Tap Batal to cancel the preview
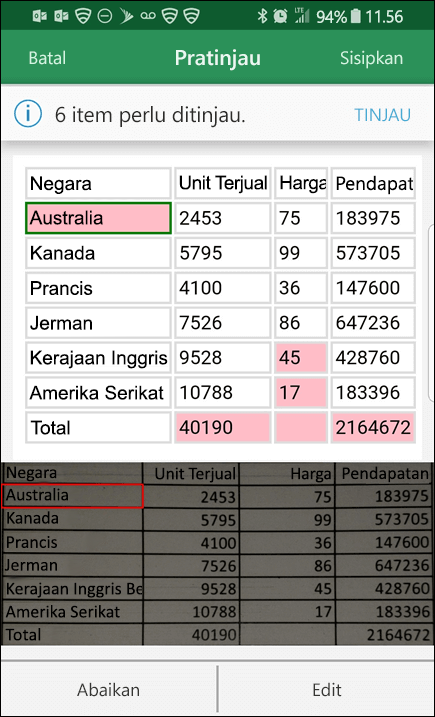This screenshot has width=435, height=717. (x=47, y=58)
